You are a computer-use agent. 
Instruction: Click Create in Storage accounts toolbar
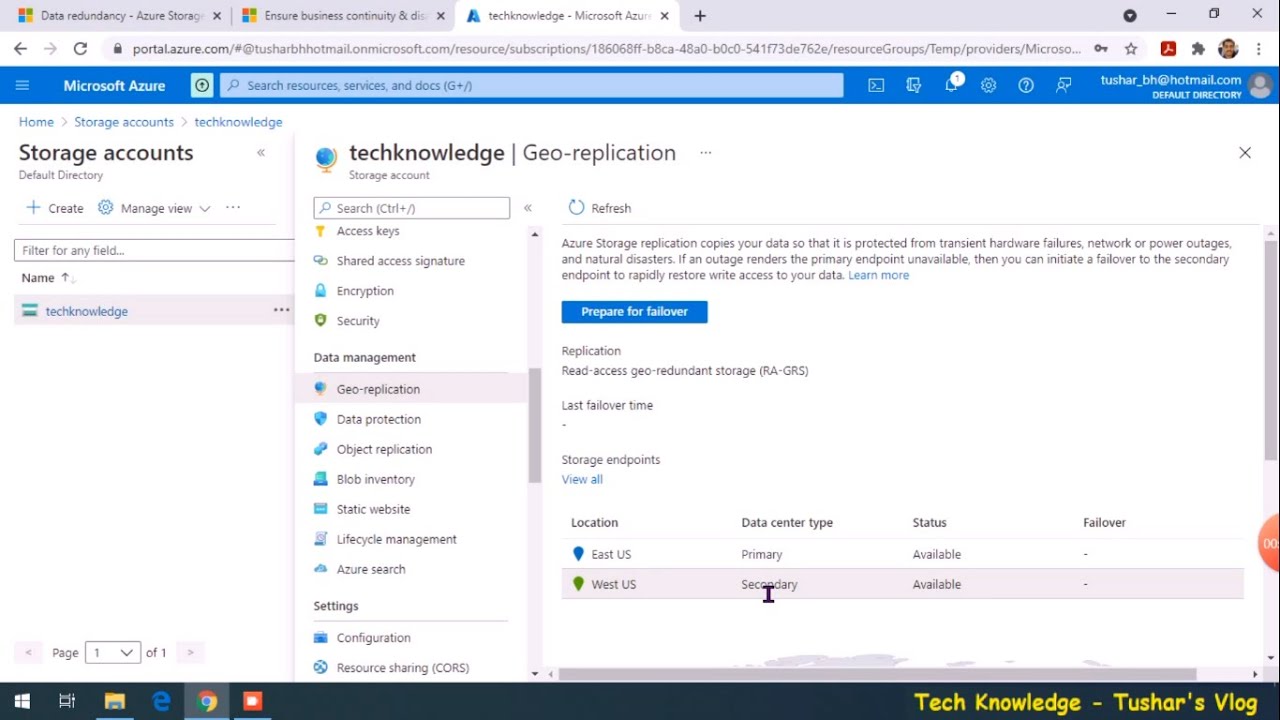(x=55, y=208)
